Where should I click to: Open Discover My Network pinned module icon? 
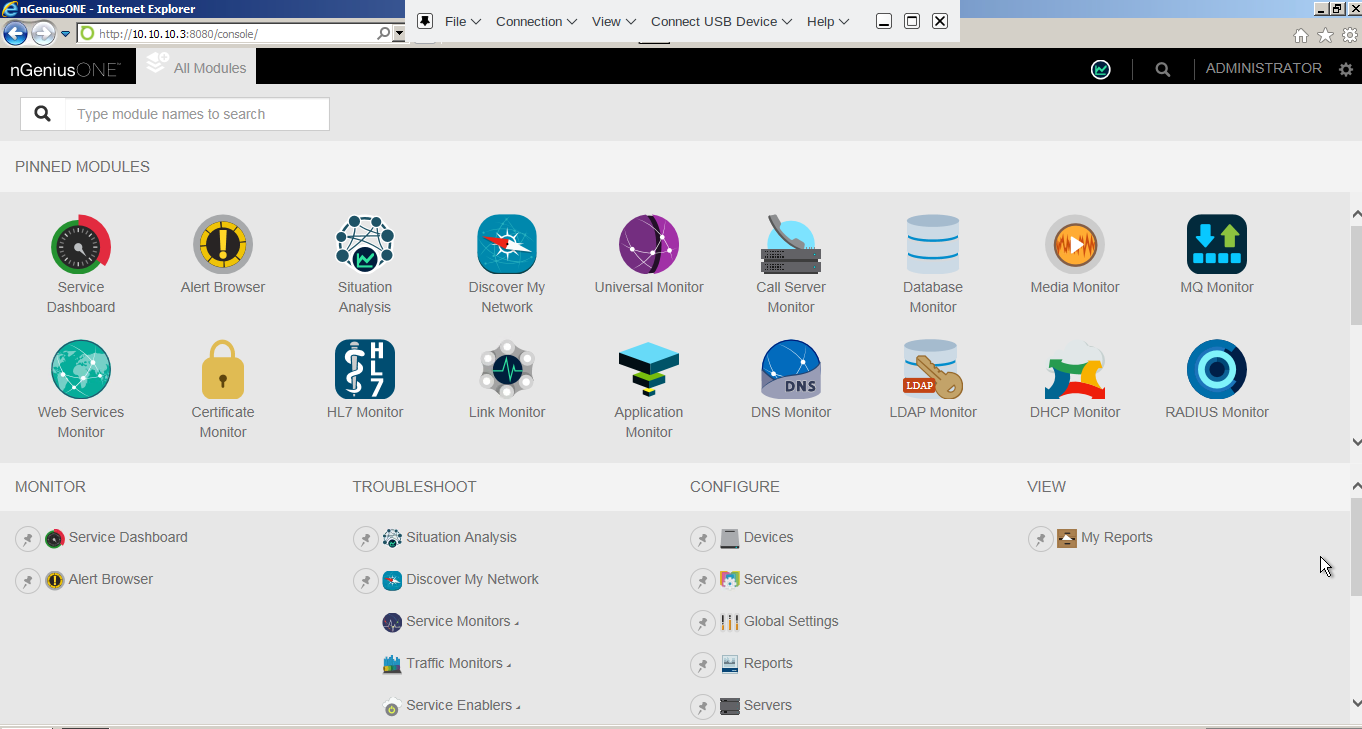[507, 245]
